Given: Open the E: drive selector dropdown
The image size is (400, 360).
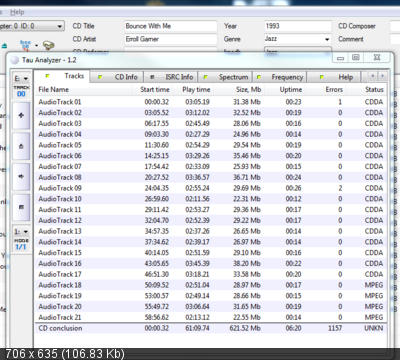Looking at the screenshot, I should (x=21, y=79).
